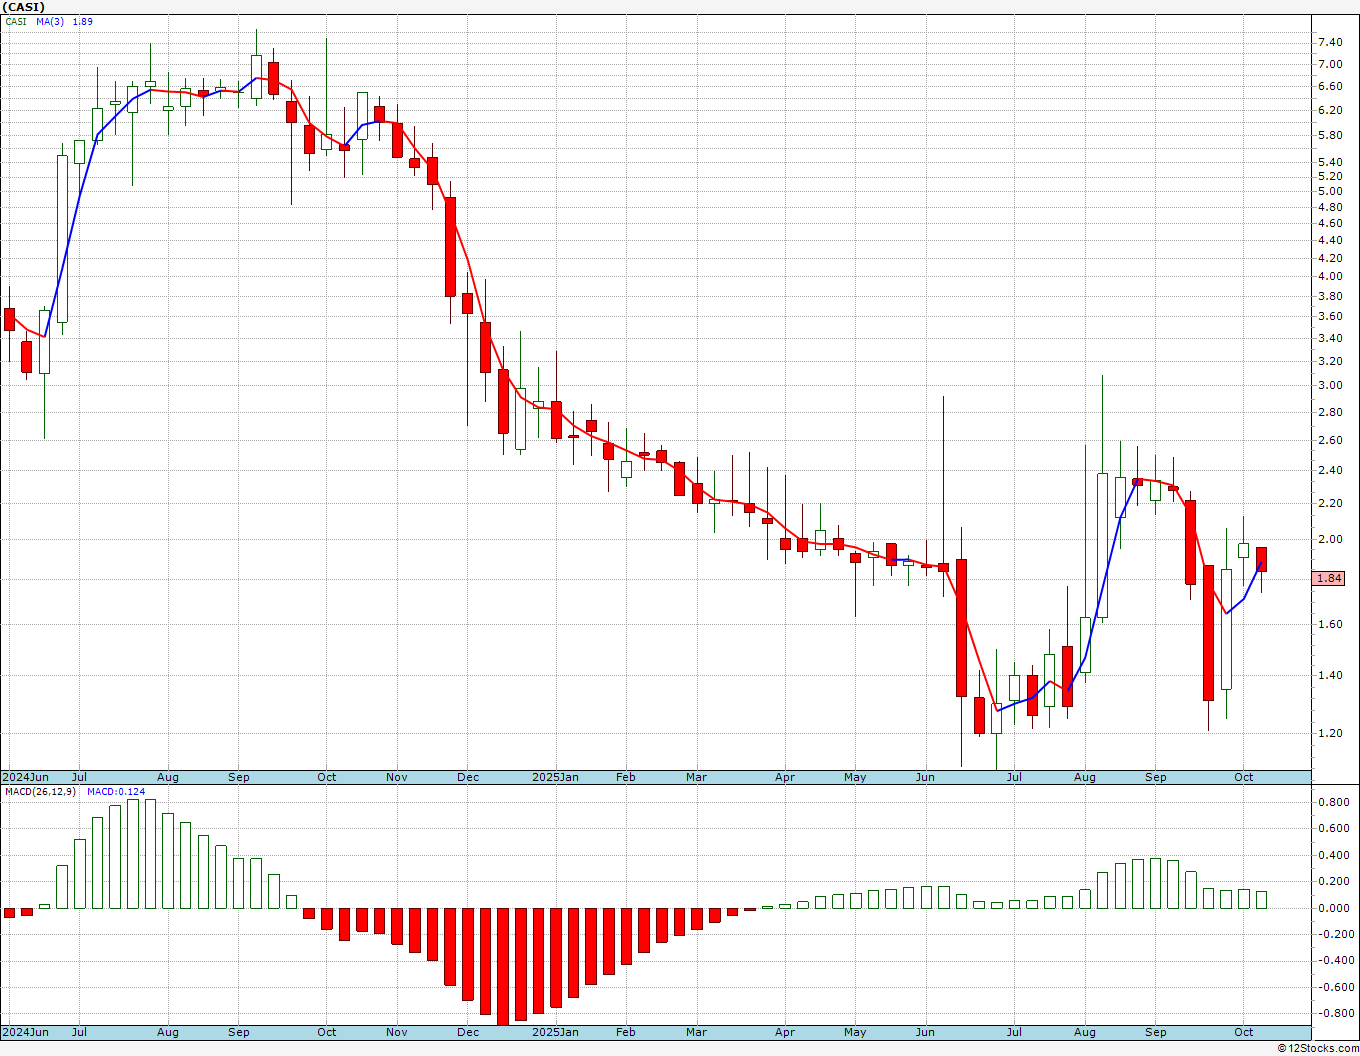
Task: Click the 1.84 current price tag
Action: tap(1329, 578)
